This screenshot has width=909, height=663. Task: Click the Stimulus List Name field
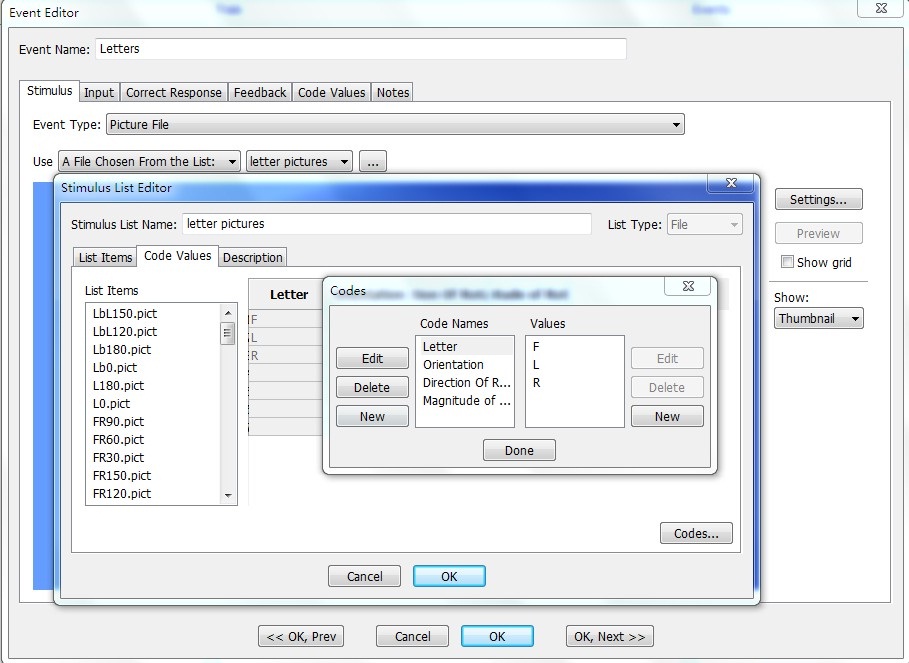point(387,224)
